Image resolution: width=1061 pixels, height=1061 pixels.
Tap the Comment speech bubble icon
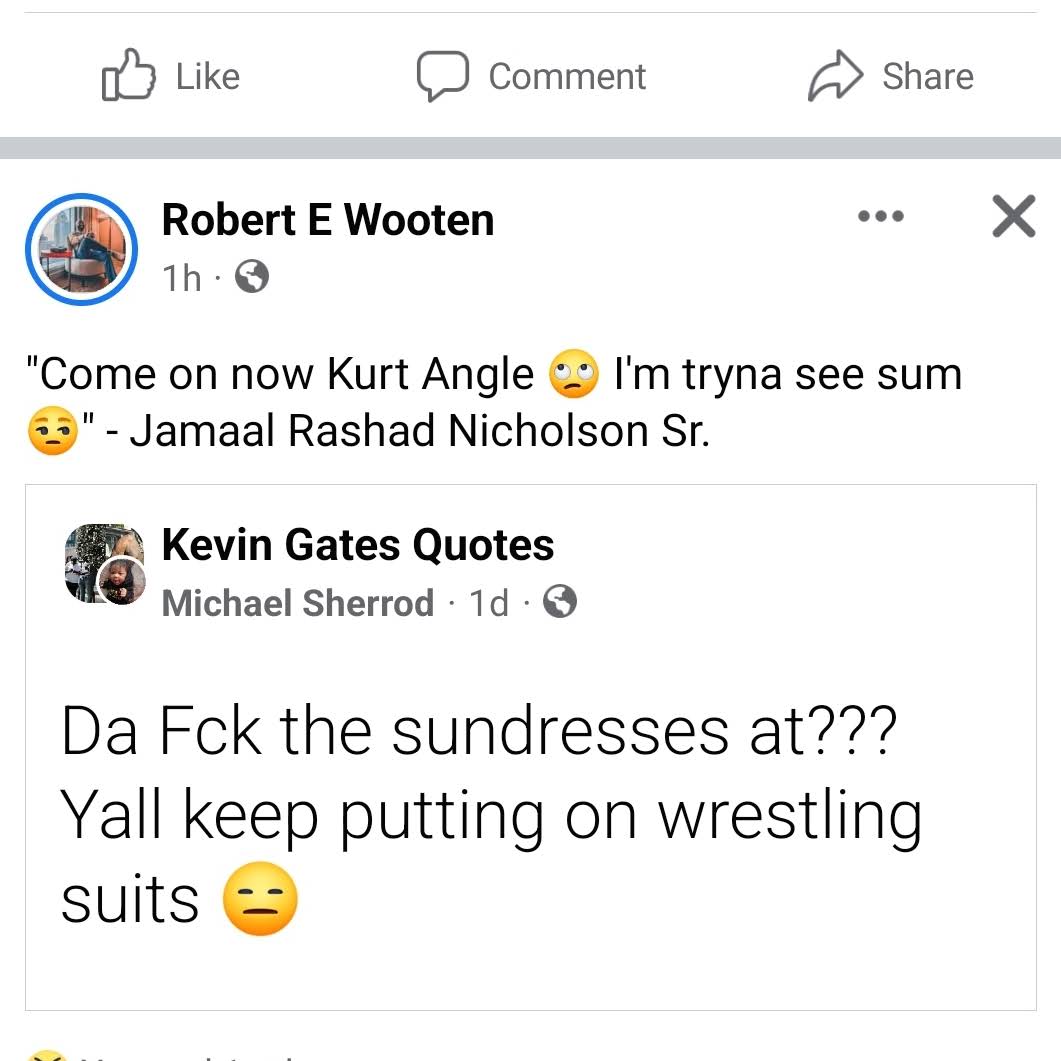[x=442, y=77]
